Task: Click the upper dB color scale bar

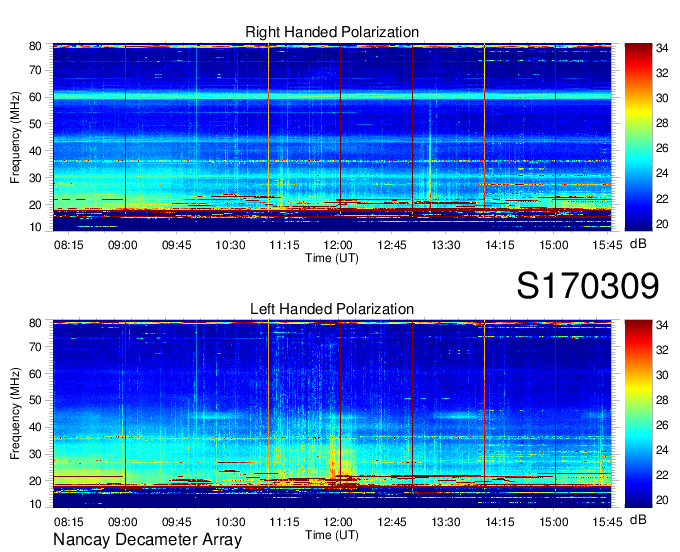Action: 638,137
